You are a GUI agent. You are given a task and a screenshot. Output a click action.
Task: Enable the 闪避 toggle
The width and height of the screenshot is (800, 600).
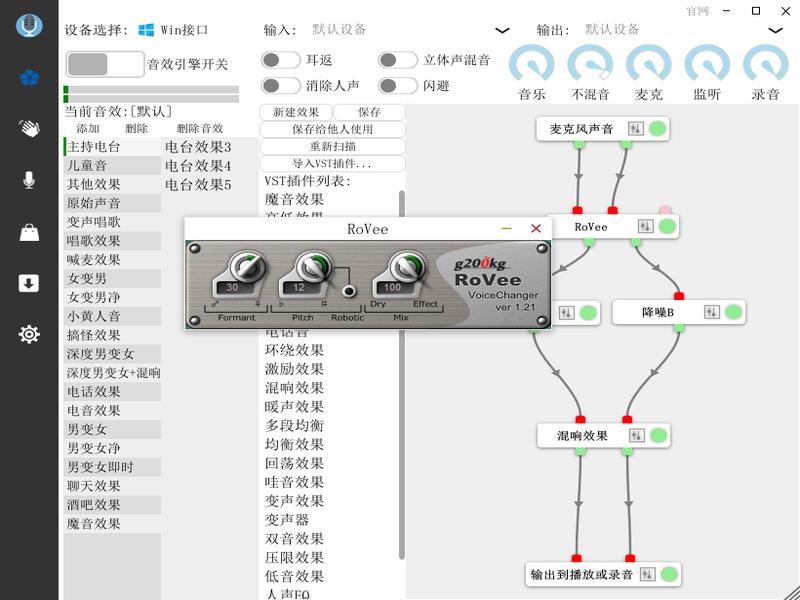point(398,85)
